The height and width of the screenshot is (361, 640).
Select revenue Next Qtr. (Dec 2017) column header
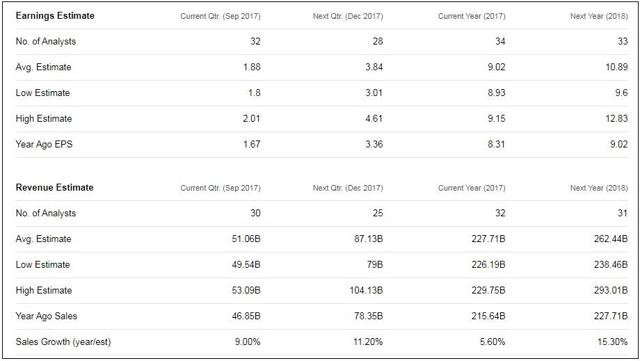point(348,188)
